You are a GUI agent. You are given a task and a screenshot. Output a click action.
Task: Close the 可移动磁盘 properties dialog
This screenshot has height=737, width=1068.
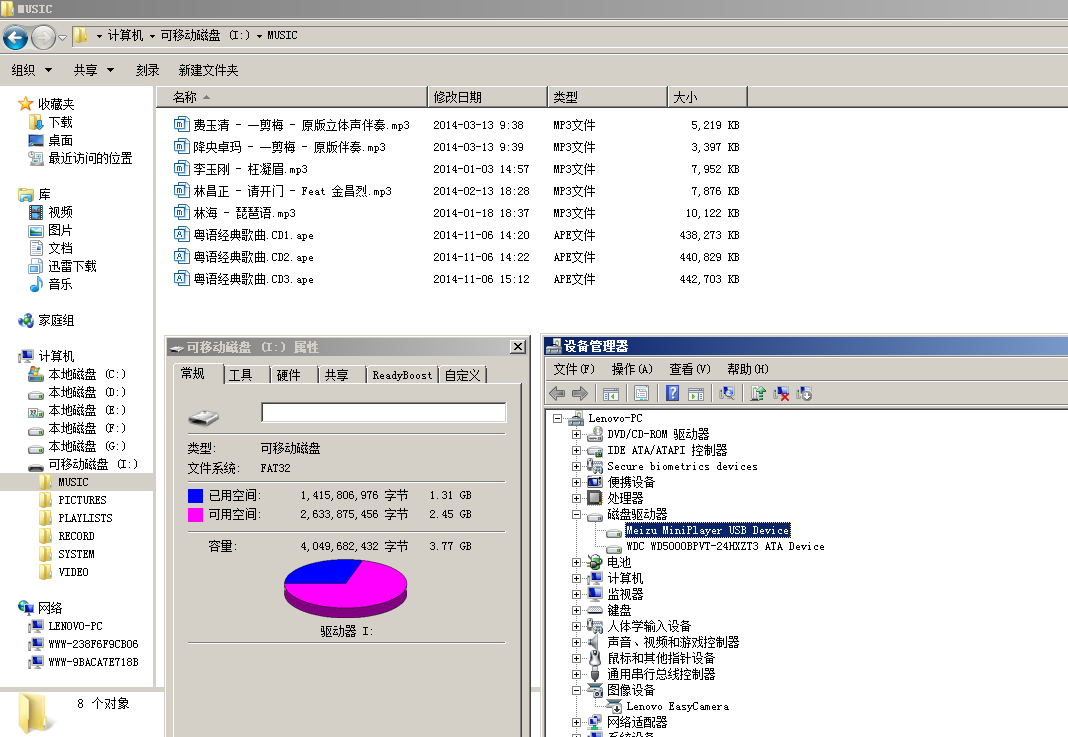click(518, 347)
